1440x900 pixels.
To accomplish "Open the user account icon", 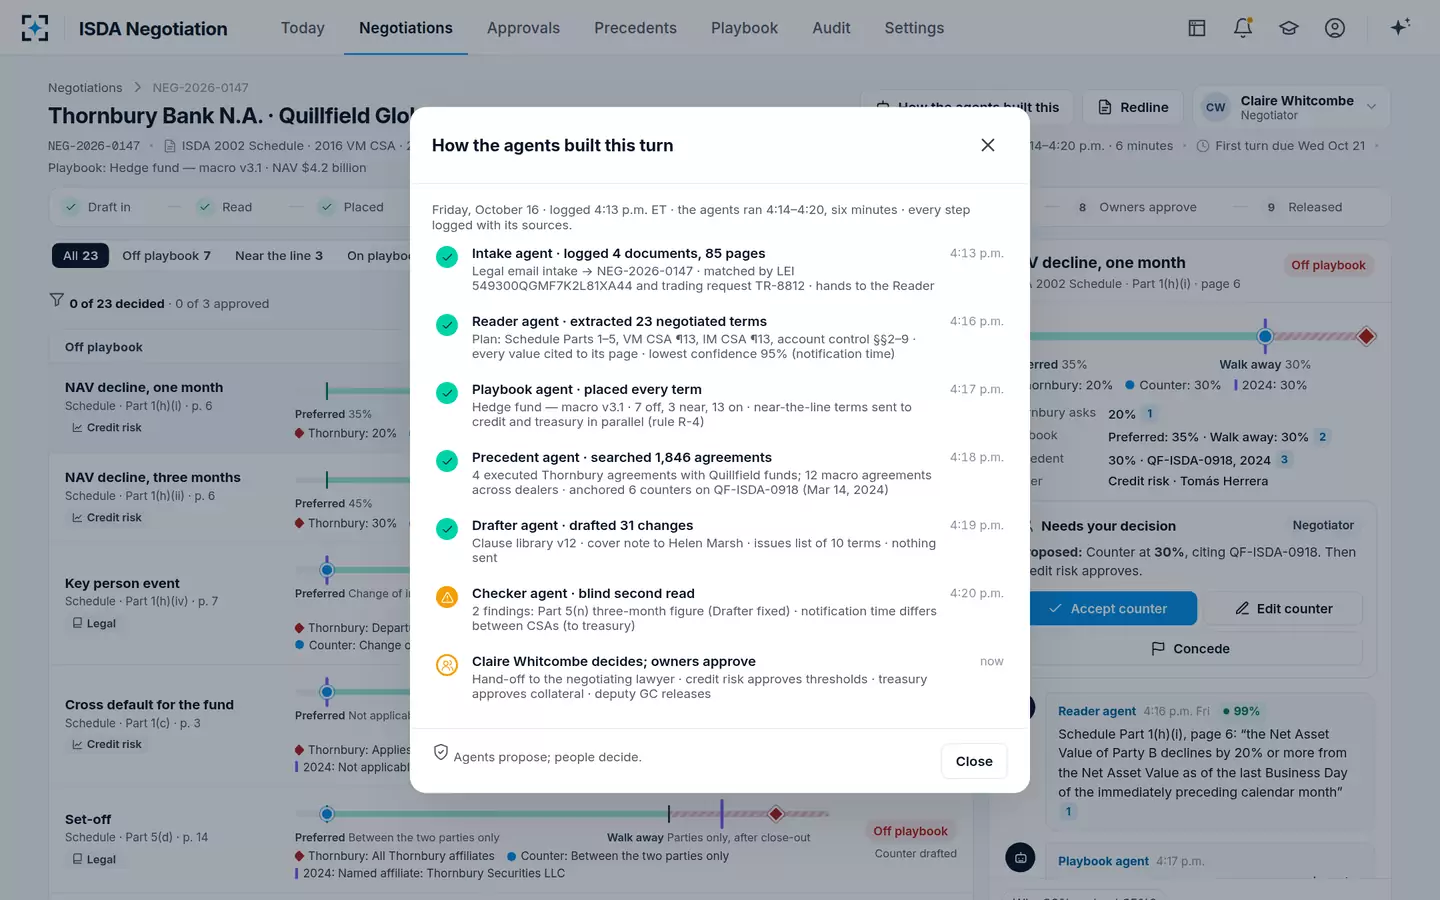I will click(1335, 28).
